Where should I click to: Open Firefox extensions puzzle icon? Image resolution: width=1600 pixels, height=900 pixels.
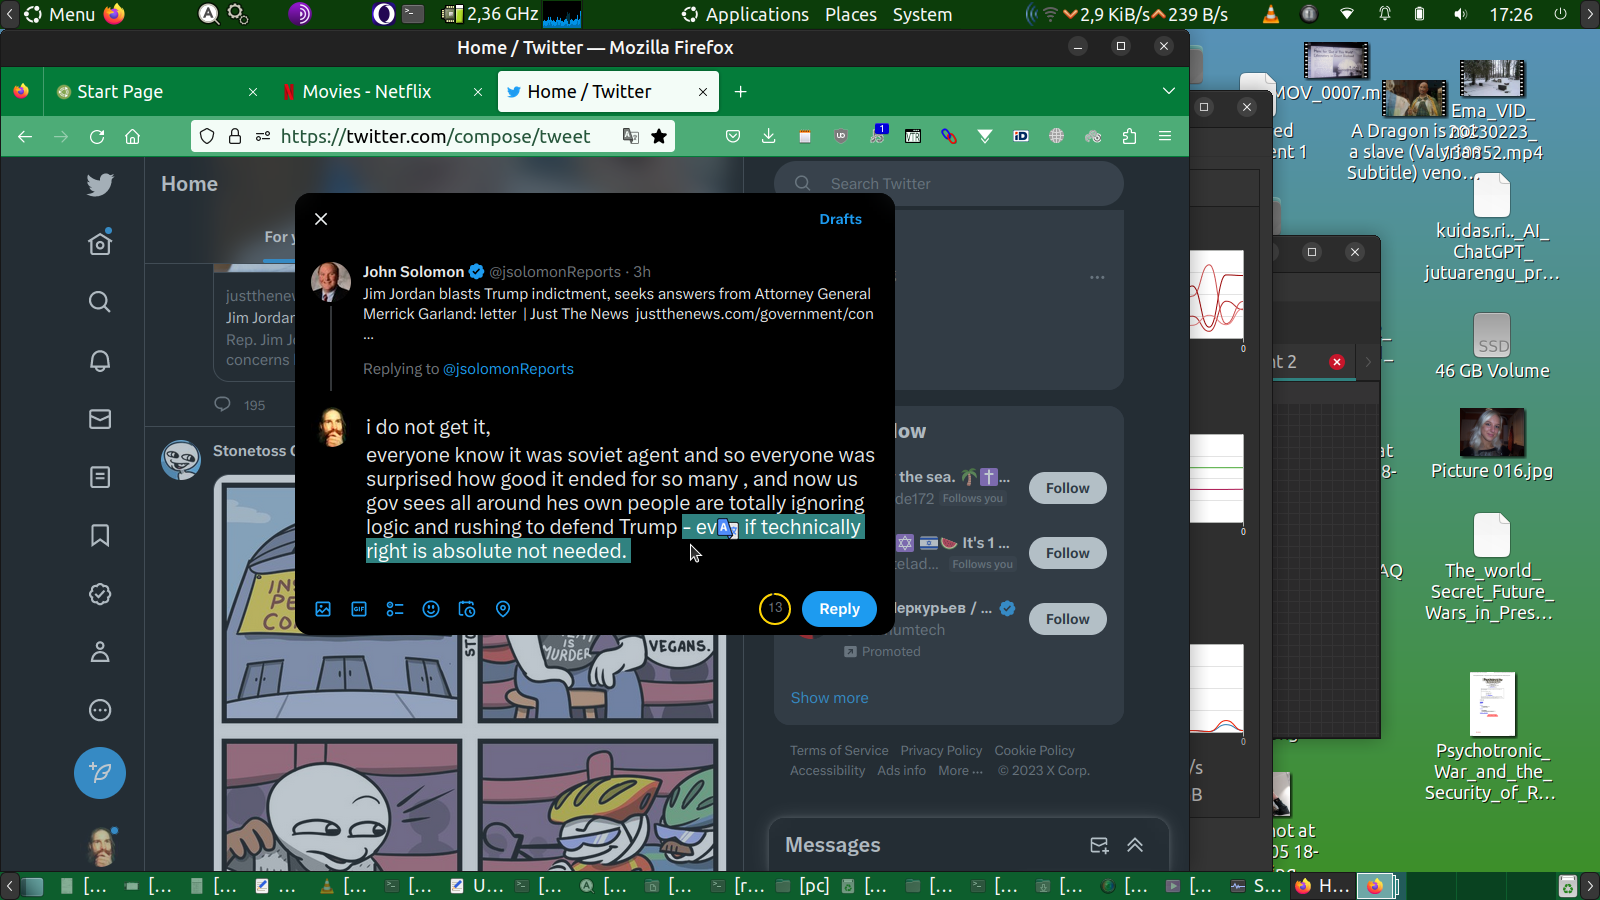coord(1129,136)
